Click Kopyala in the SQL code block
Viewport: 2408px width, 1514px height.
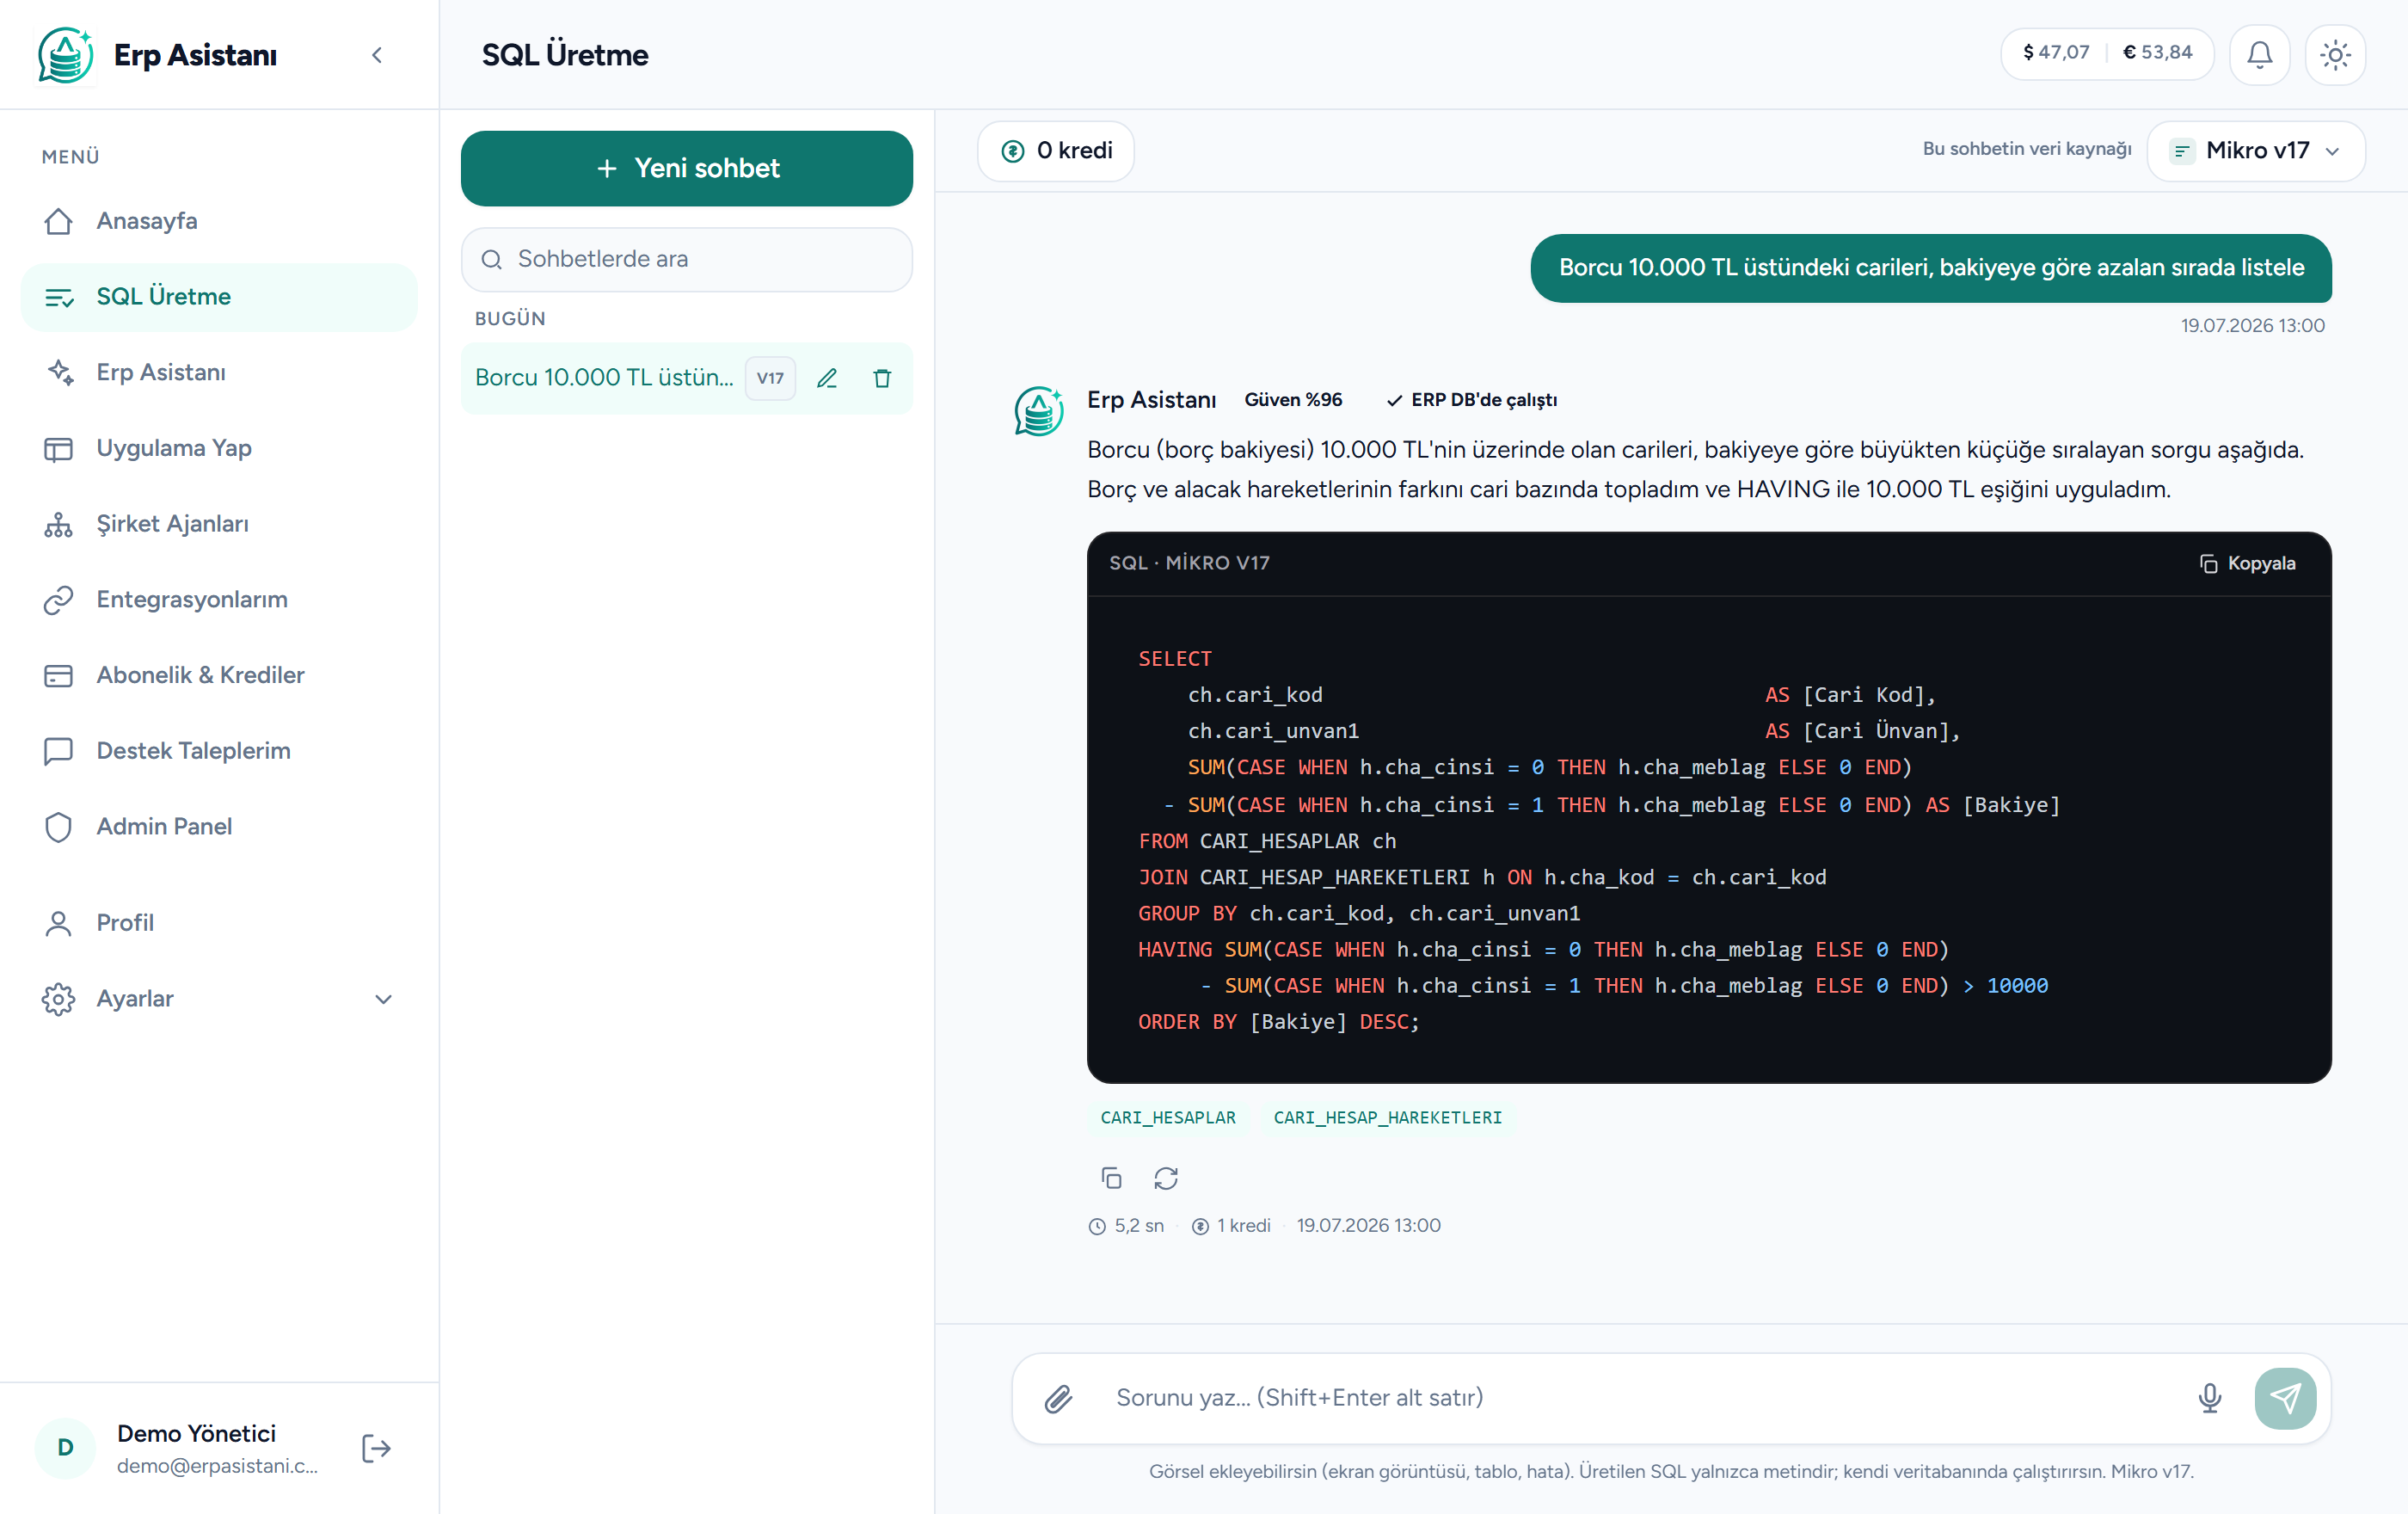click(2247, 563)
